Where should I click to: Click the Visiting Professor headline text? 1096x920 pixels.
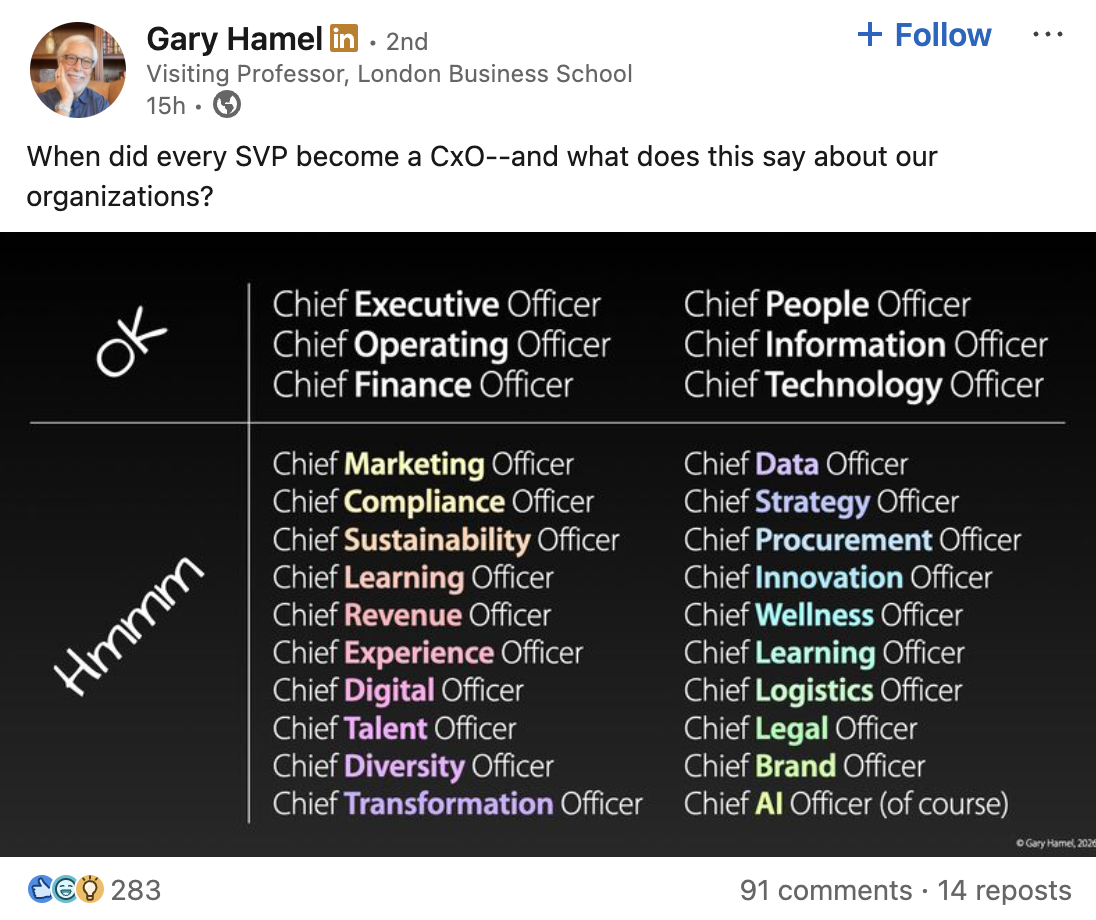tap(390, 73)
